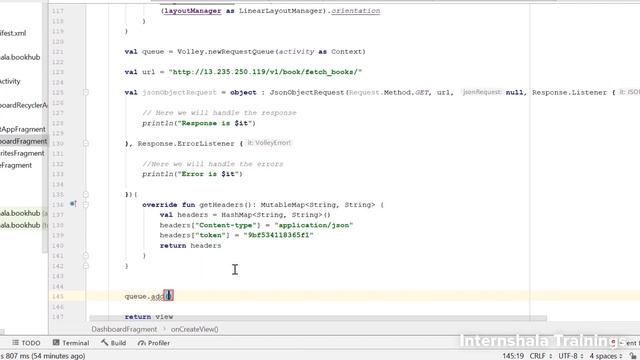Open the Build tool window tab
The height and width of the screenshot is (360, 640).
pyautogui.click(x=113, y=343)
